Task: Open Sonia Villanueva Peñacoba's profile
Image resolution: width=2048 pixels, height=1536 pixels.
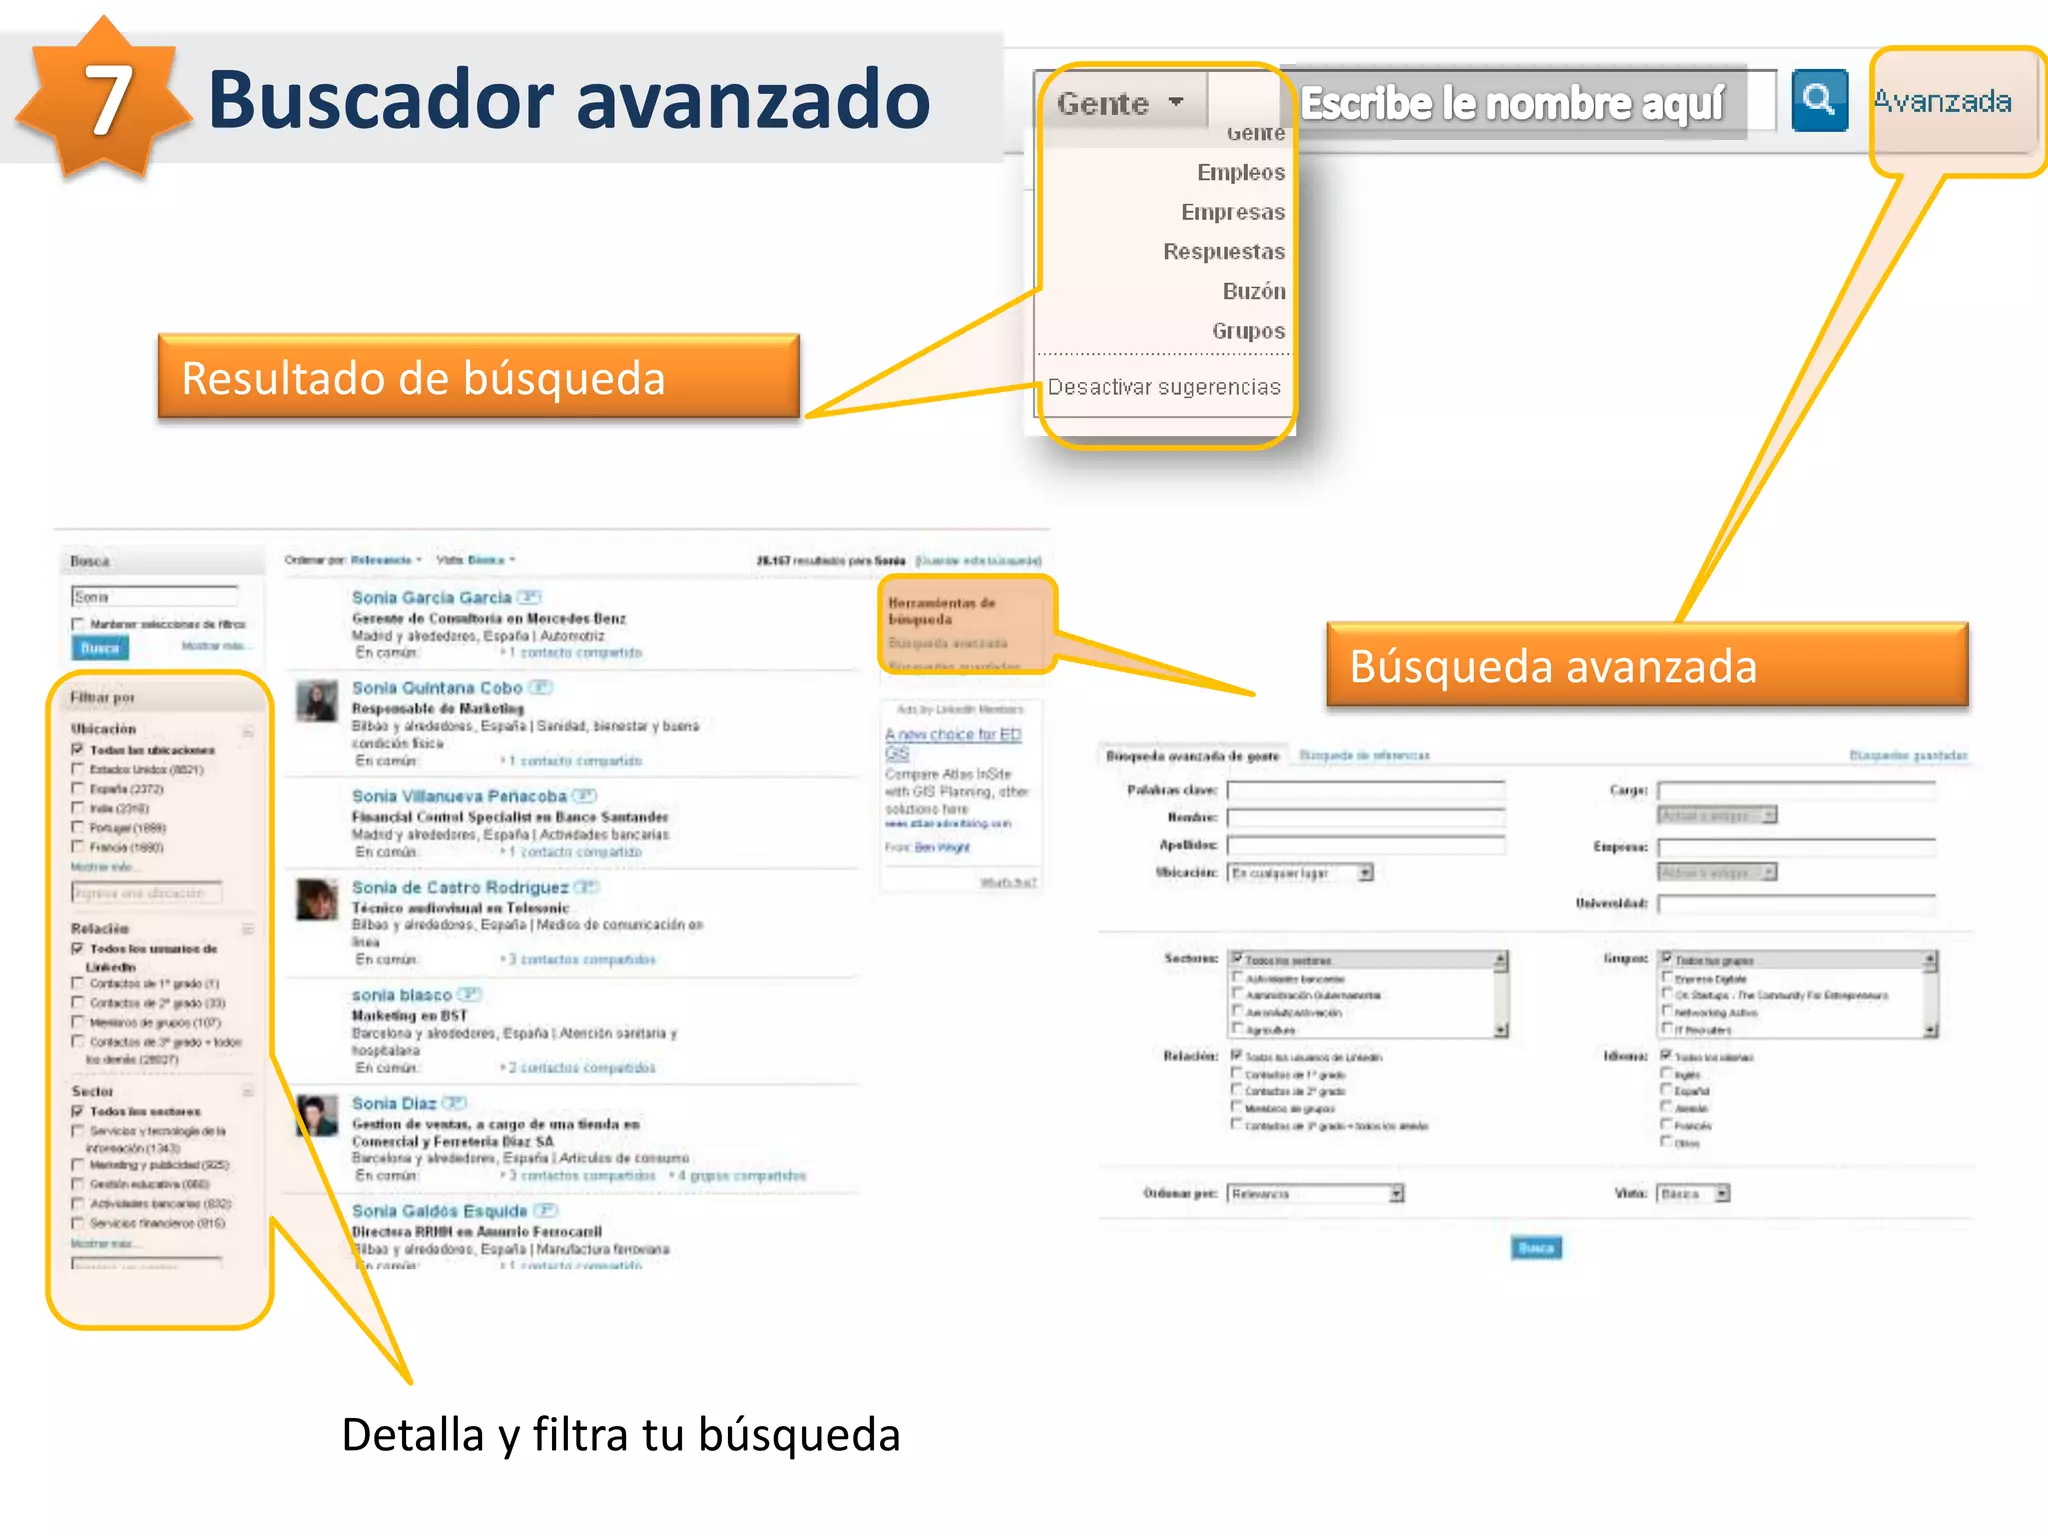Action: click(459, 796)
